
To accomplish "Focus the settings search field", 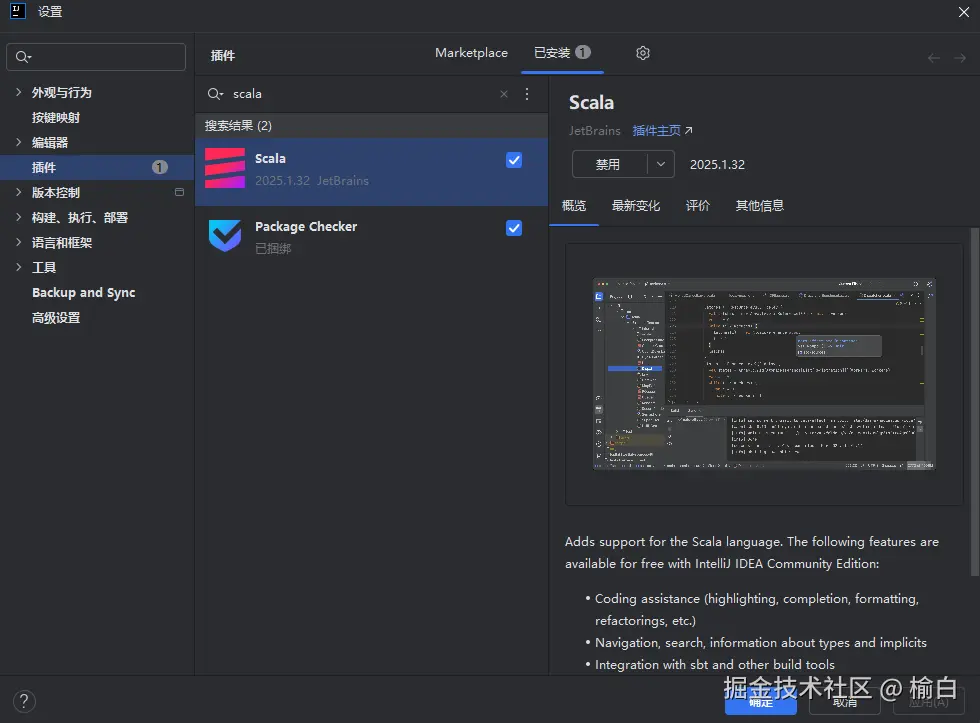I will [96, 57].
